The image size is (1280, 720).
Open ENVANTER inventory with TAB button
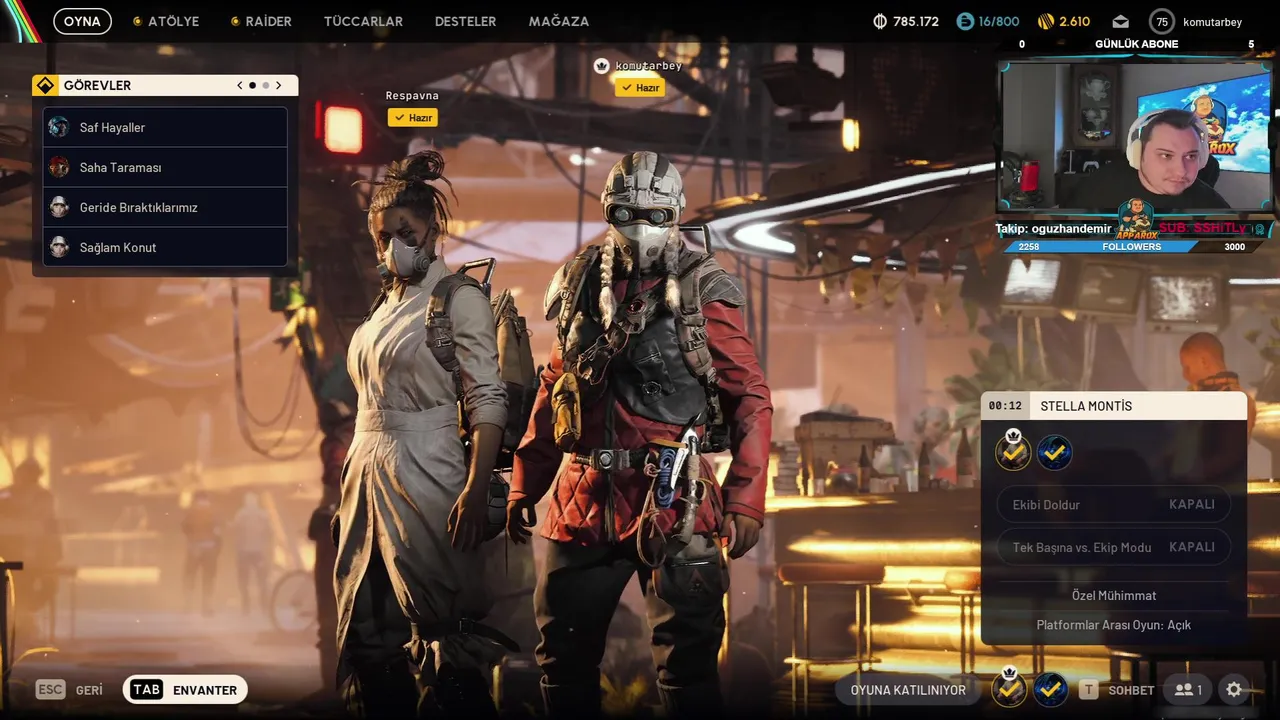[x=185, y=690]
